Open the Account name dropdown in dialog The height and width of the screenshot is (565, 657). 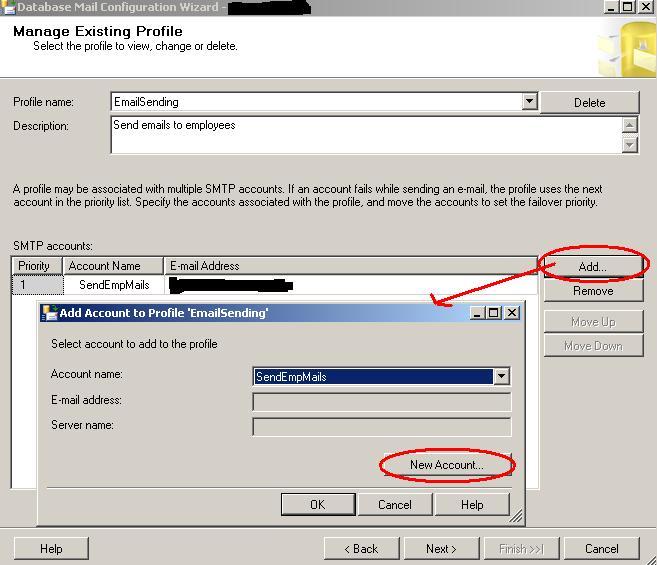point(502,376)
